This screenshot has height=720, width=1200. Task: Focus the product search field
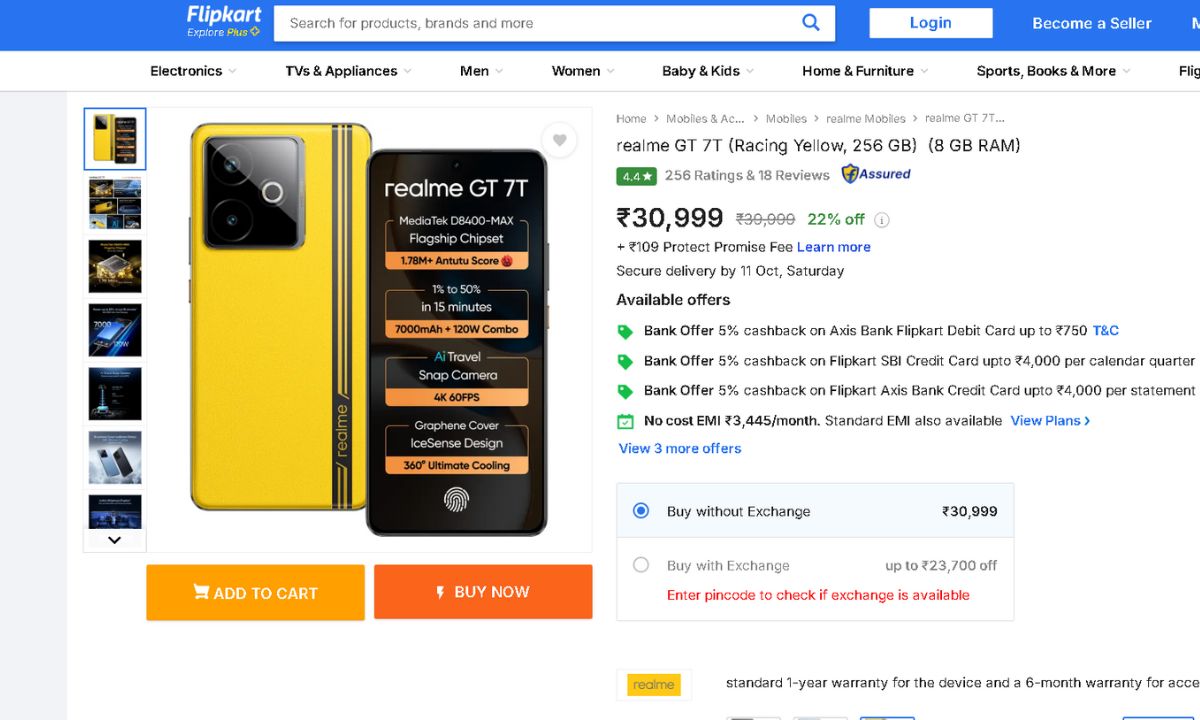540,23
